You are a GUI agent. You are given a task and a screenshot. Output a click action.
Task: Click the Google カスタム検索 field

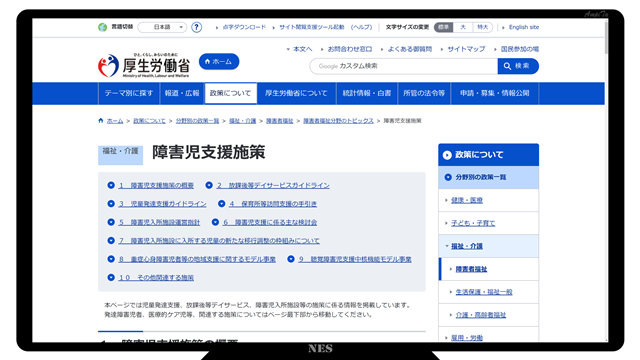(403, 66)
